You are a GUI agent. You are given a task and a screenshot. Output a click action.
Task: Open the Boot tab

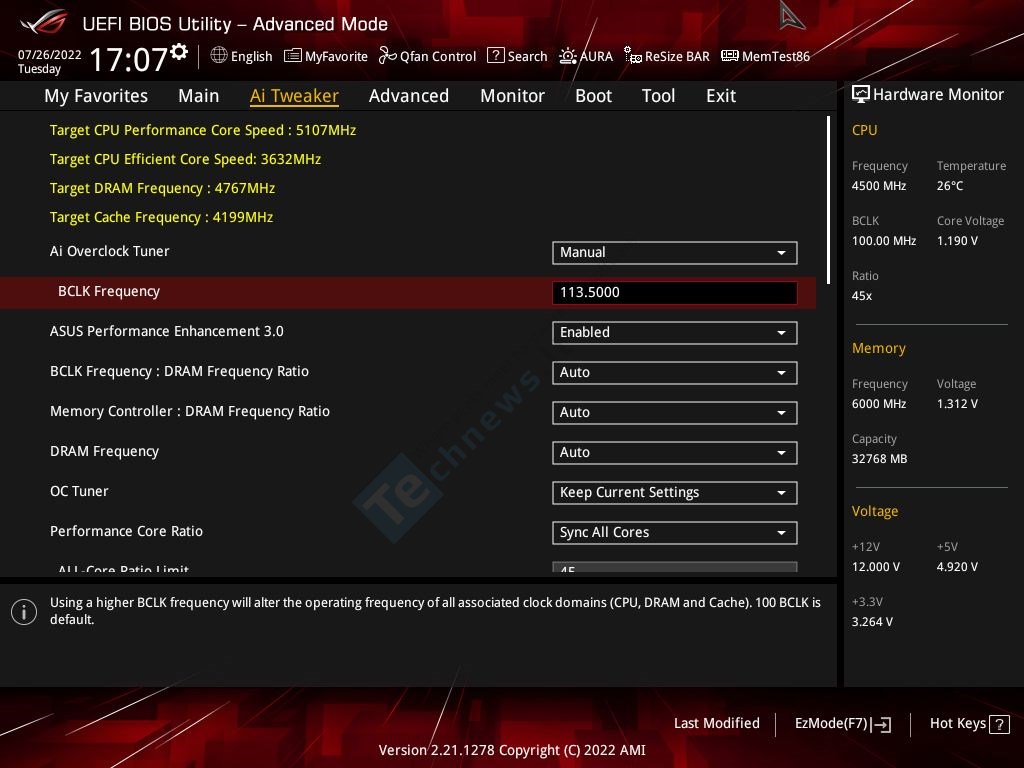click(x=594, y=96)
